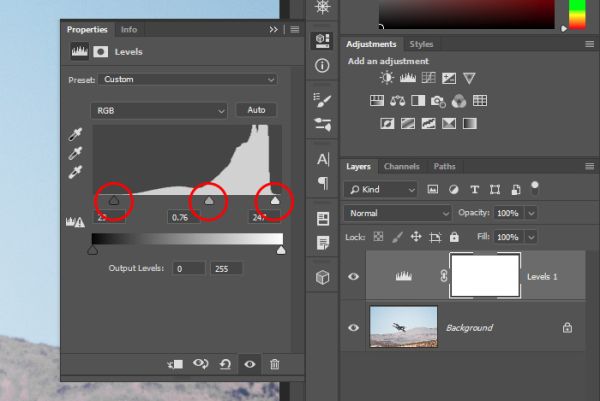Lock transparent pixels
This screenshot has width=600, height=401.
pyautogui.click(x=378, y=237)
